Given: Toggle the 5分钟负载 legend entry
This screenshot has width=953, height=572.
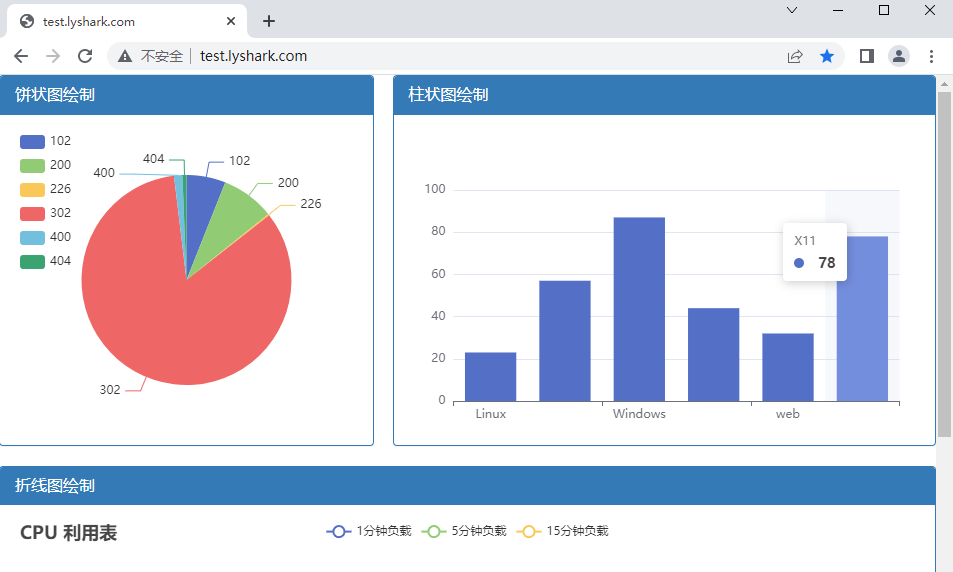Looking at the screenshot, I should click(x=464, y=531).
